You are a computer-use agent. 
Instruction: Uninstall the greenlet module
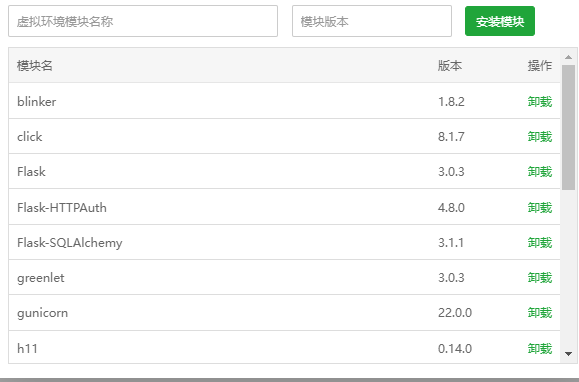(539, 278)
